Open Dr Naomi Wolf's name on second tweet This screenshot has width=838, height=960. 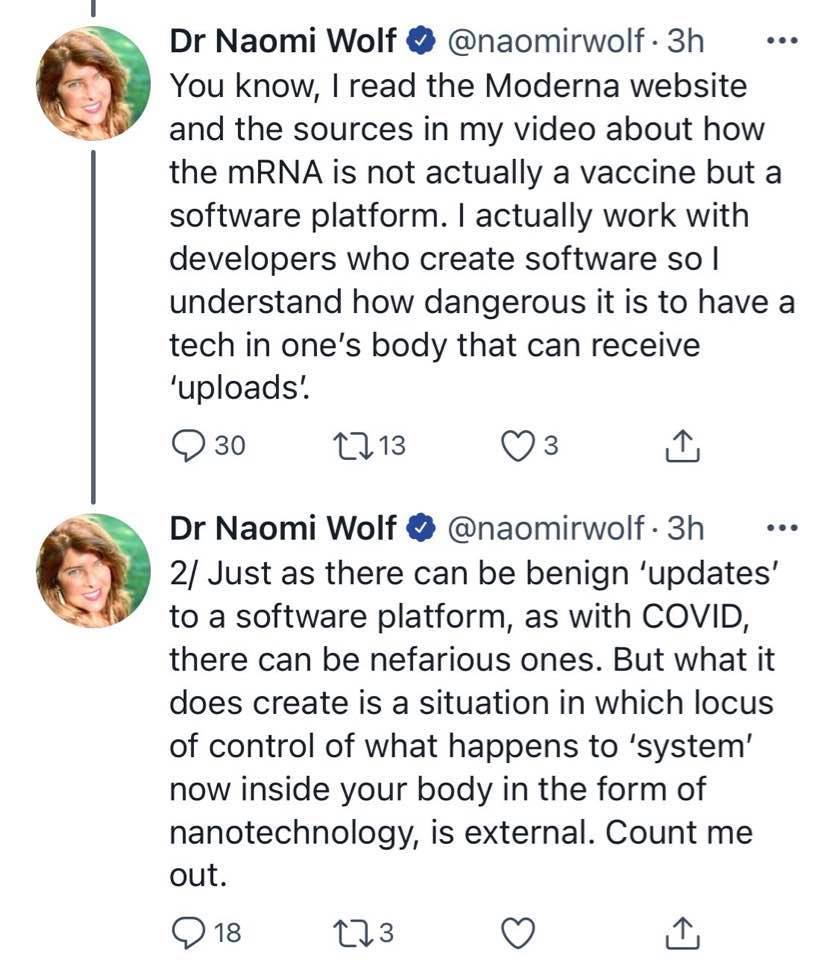283,528
